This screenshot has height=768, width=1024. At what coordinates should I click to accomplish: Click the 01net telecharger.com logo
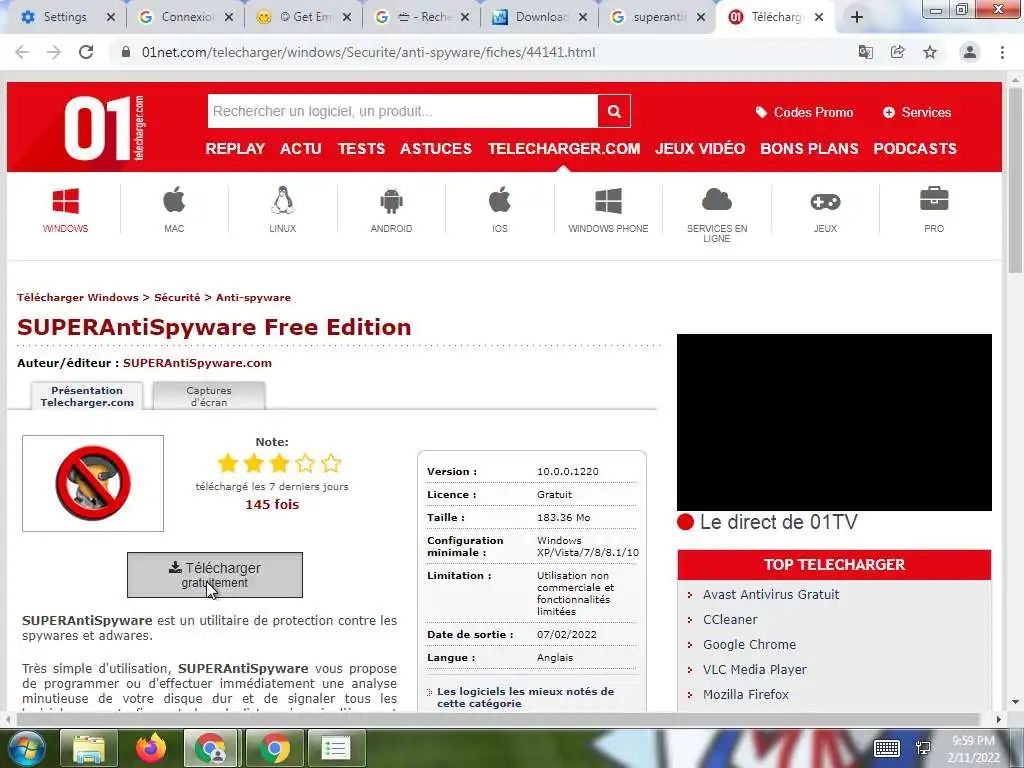(x=104, y=127)
